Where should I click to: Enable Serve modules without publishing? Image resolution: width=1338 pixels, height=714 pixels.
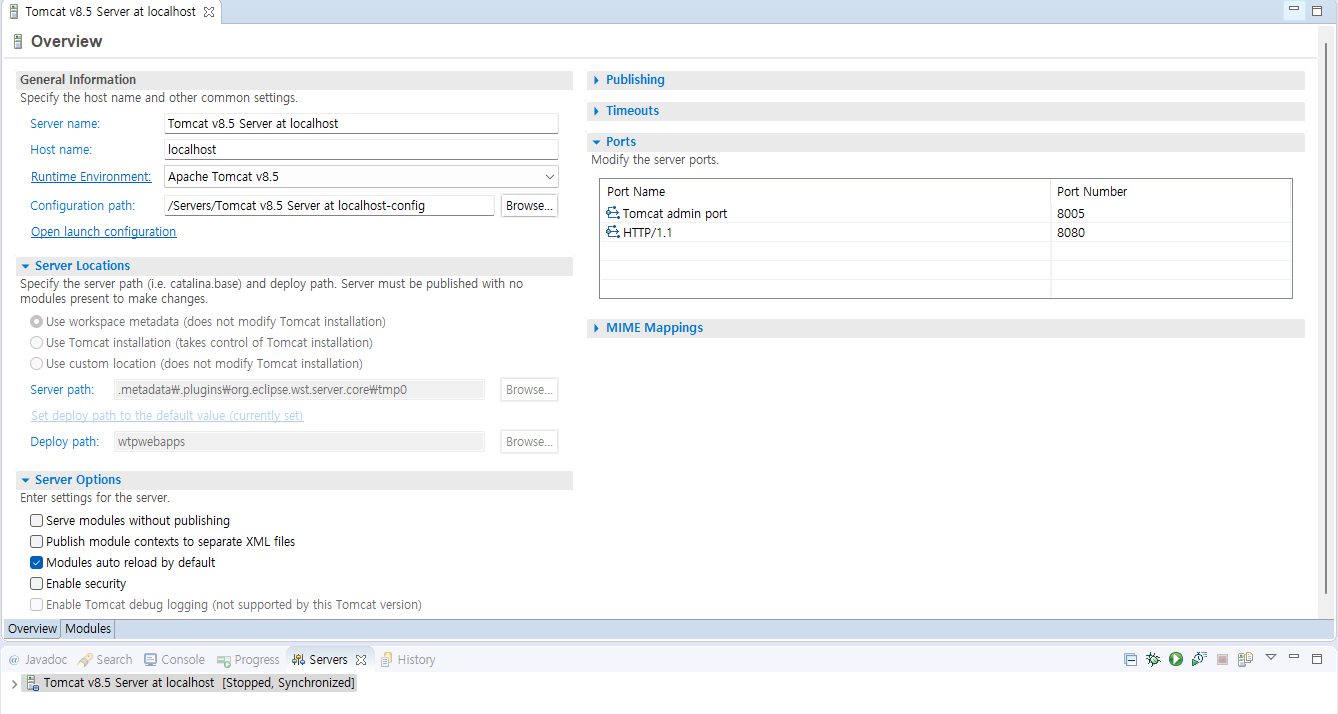pos(37,521)
